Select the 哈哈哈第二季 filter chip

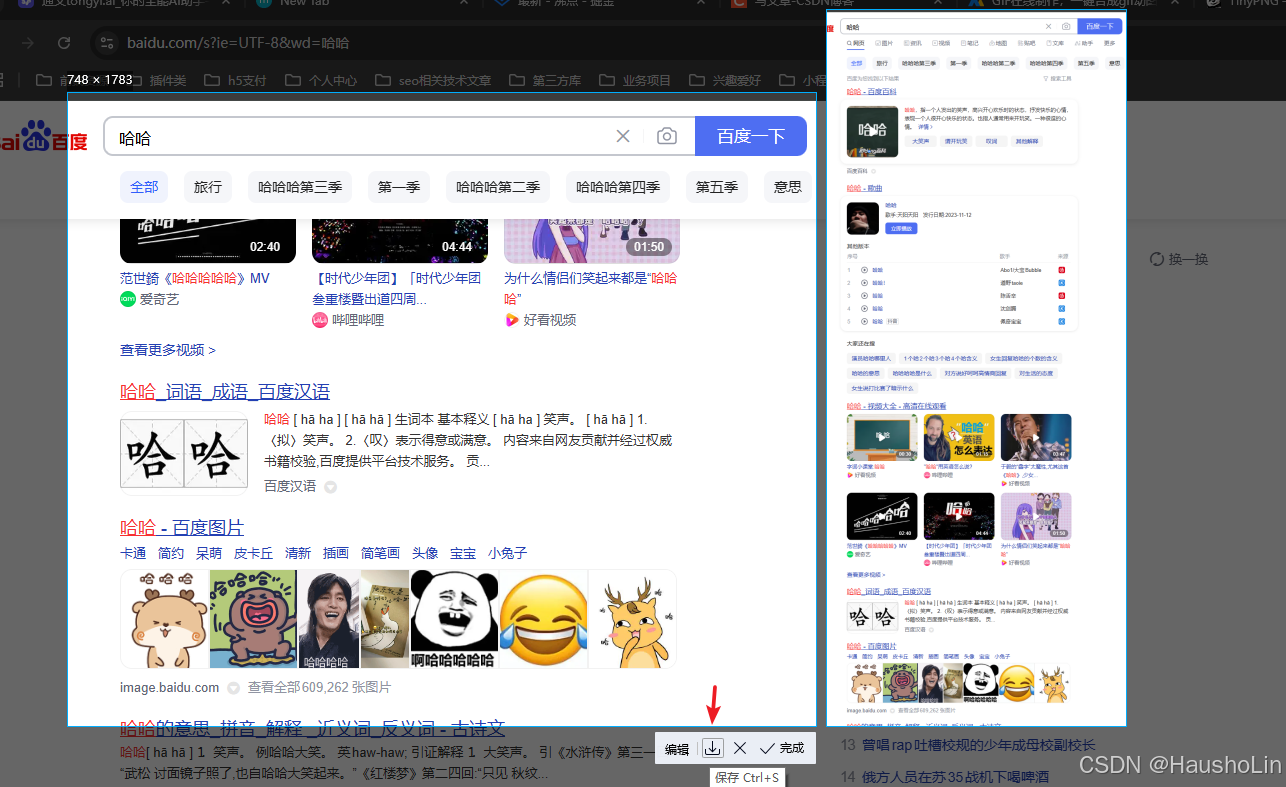click(498, 187)
